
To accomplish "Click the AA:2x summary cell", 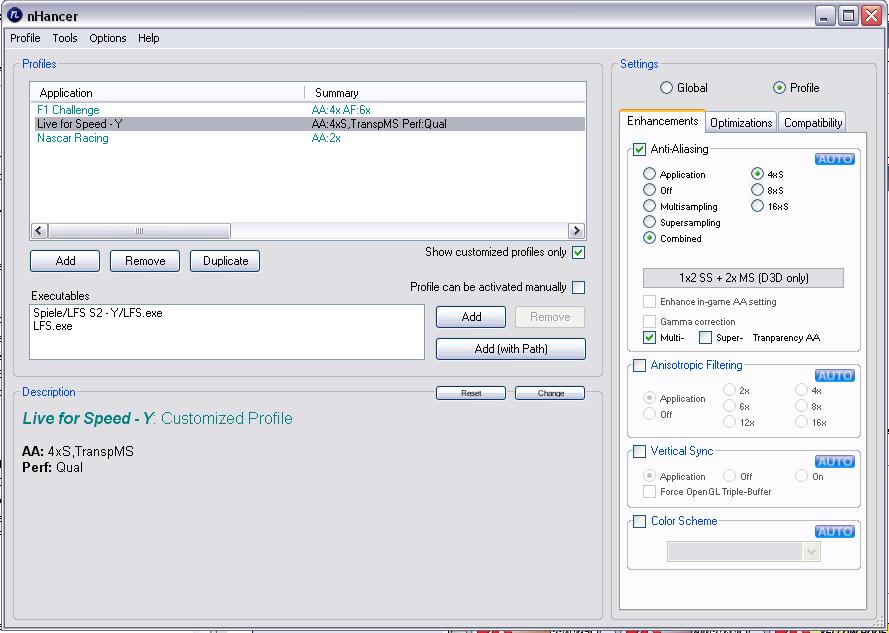I will [x=326, y=138].
